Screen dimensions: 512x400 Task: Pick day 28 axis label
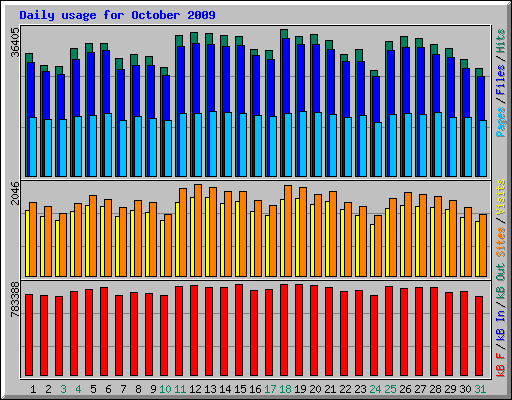[x=435, y=389]
